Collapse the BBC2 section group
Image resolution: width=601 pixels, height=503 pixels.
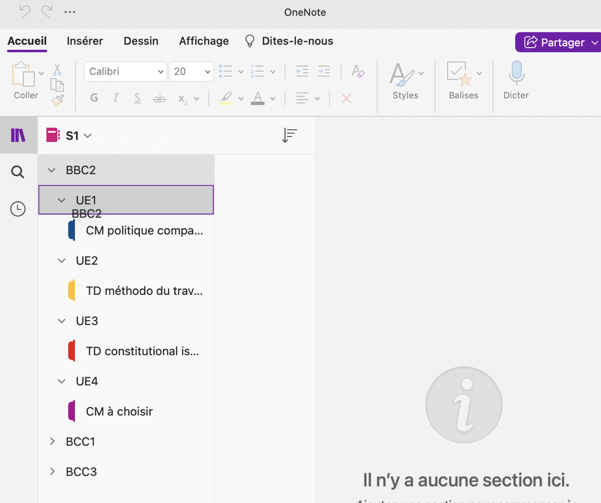click(x=51, y=170)
